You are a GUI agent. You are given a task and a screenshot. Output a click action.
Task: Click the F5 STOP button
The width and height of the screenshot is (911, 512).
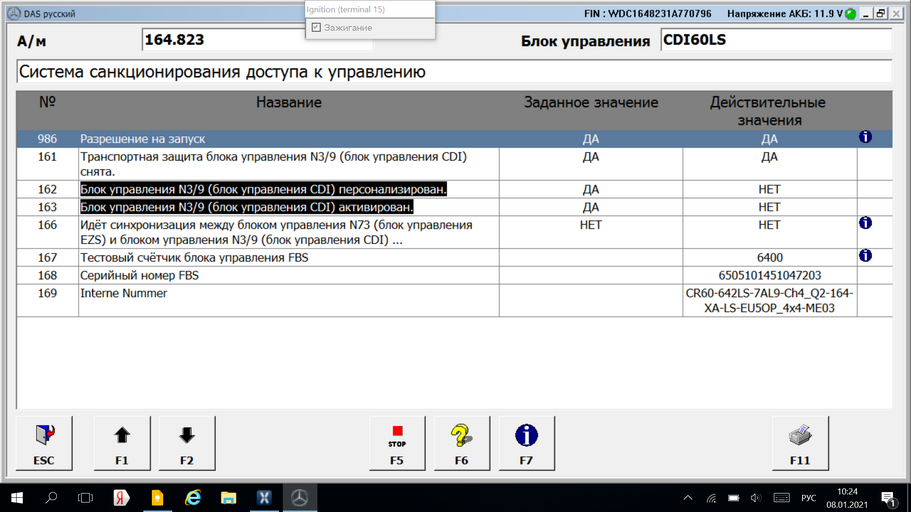click(x=397, y=443)
